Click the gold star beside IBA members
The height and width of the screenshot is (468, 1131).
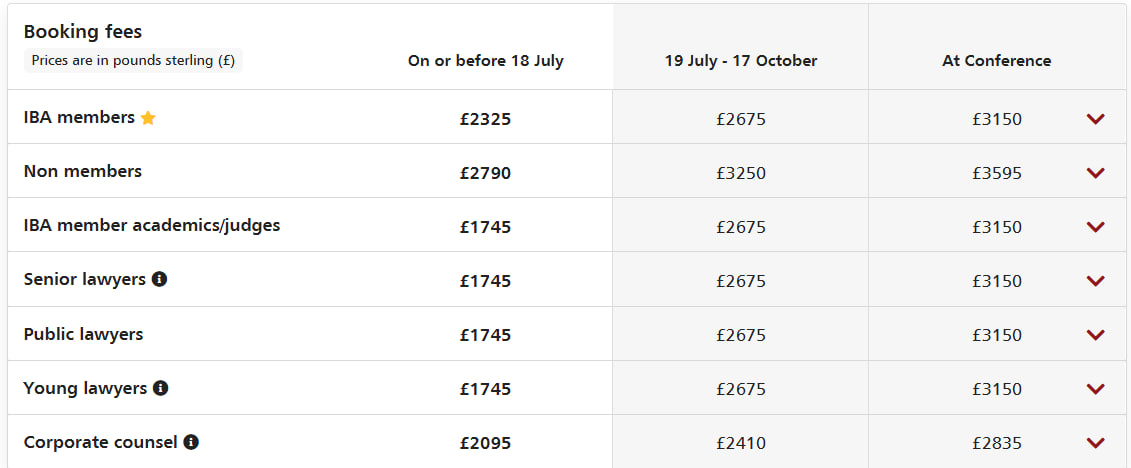point(148,118)
